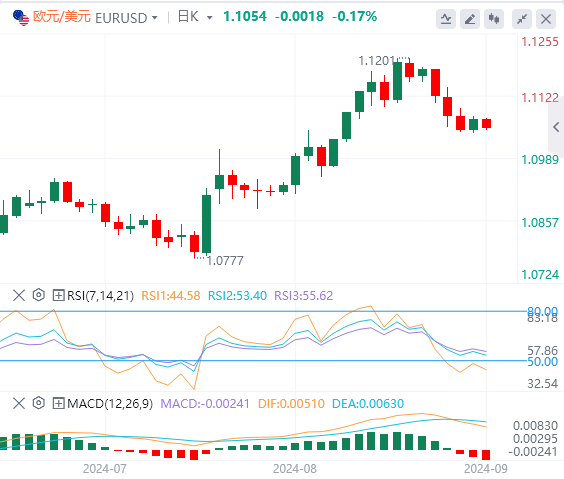564x479 pixels.
Task: Click the 2024-08 date marker
Action: (x=295, y=469)
